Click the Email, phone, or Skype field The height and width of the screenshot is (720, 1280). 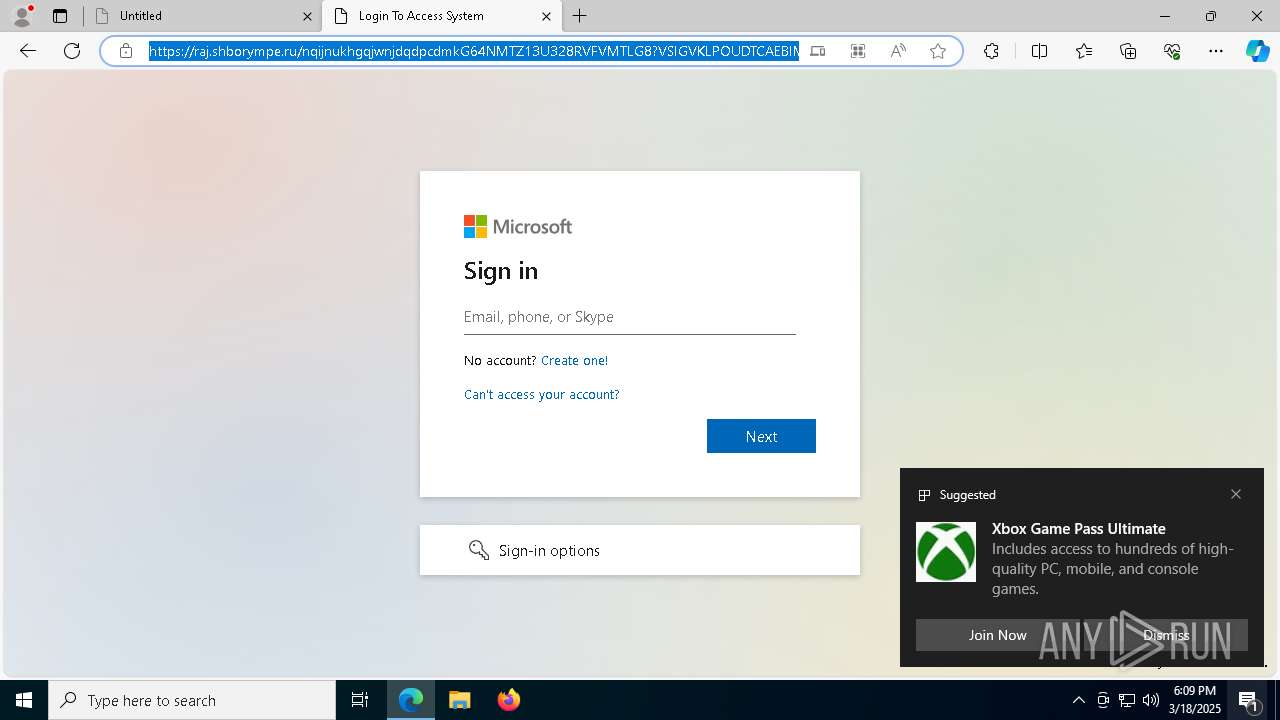[x=630, y=317]
